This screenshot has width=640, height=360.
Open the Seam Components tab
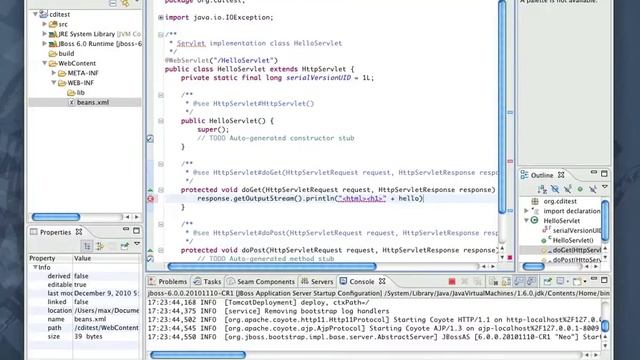pyautogui.click(x=261, y=281)
